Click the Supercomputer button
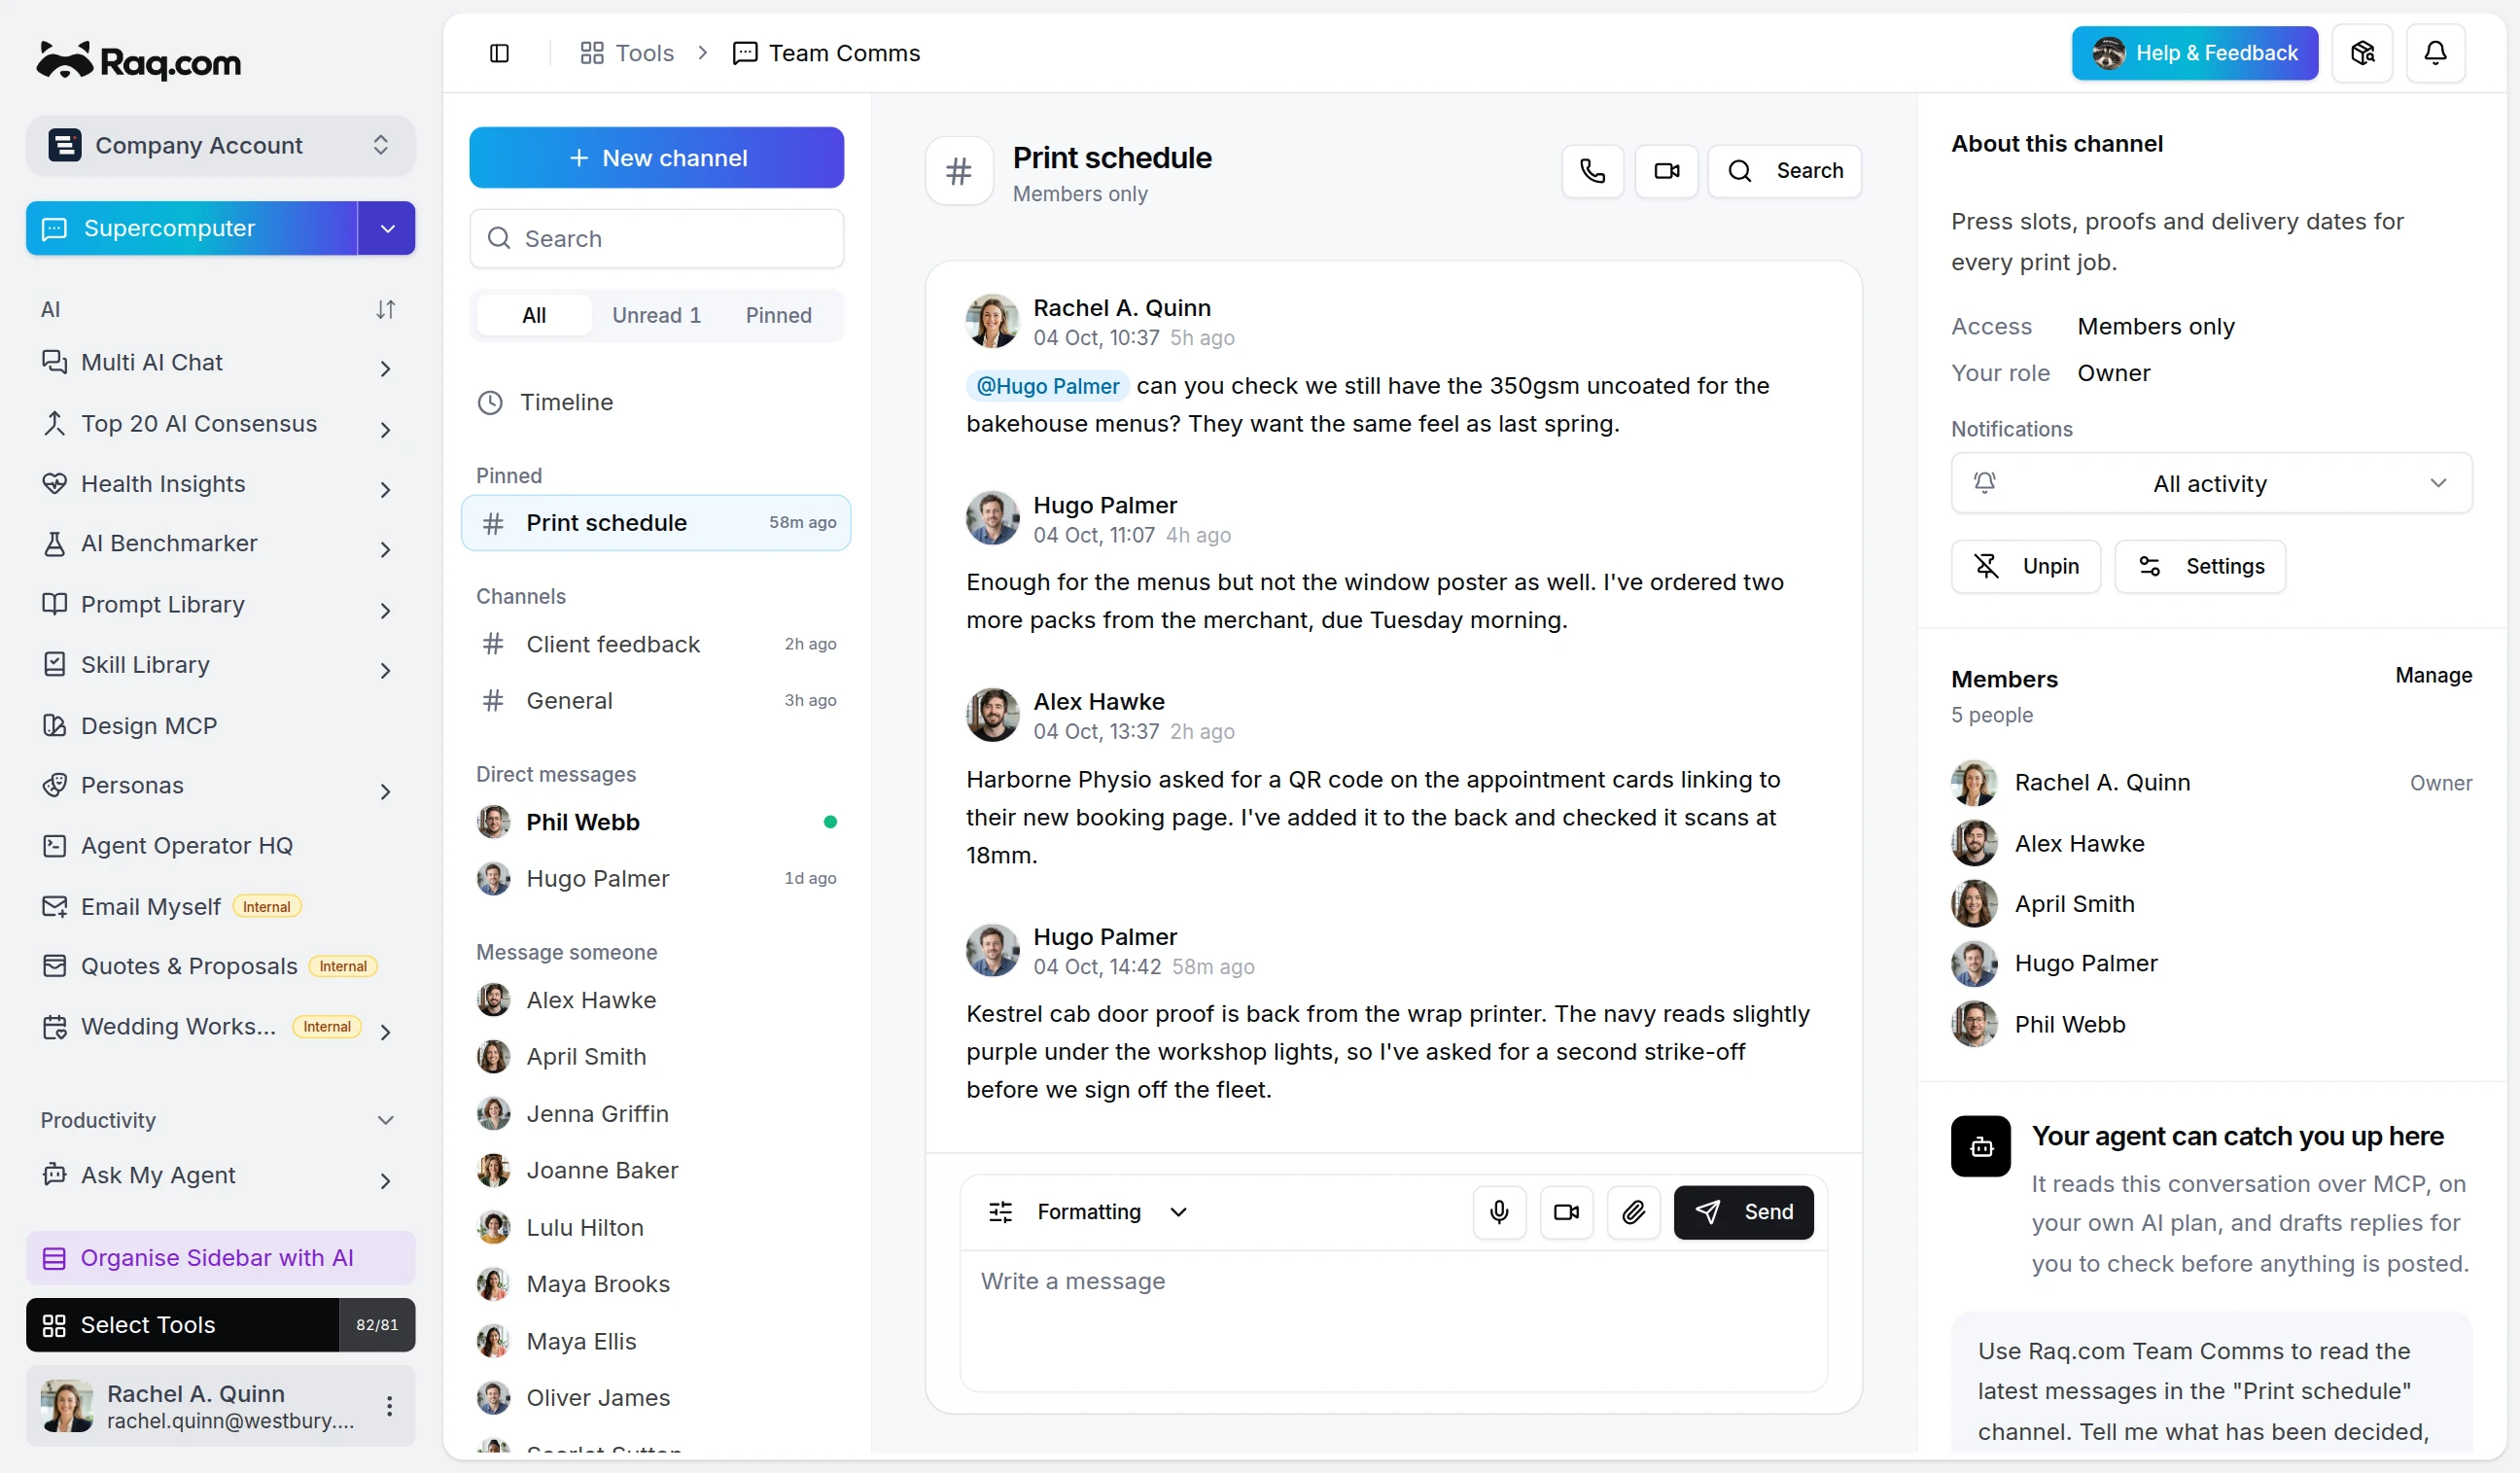 coord(192,228)
